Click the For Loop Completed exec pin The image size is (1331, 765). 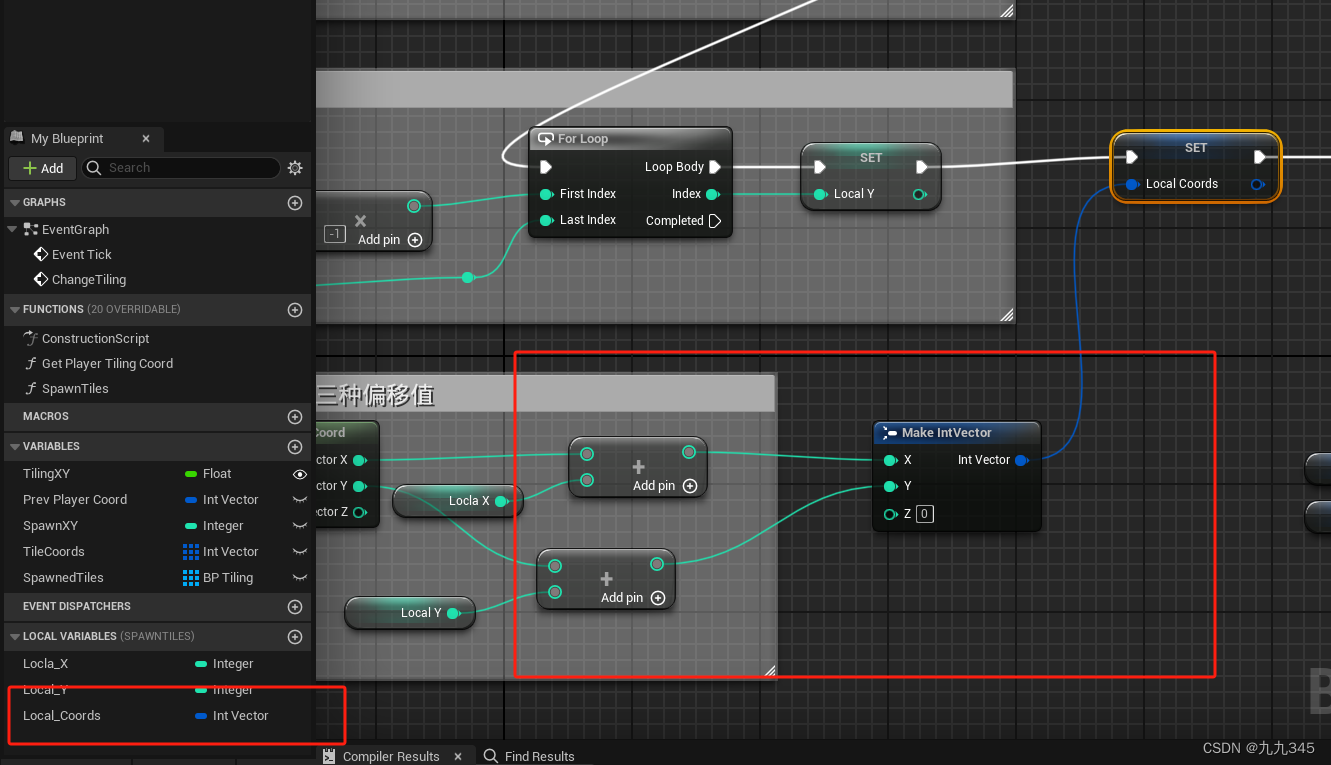[x=715, y=221]
